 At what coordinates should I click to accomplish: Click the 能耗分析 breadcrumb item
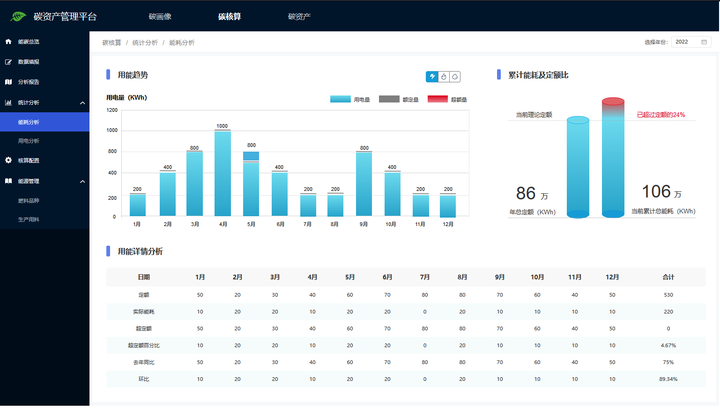tap(182, 43)
